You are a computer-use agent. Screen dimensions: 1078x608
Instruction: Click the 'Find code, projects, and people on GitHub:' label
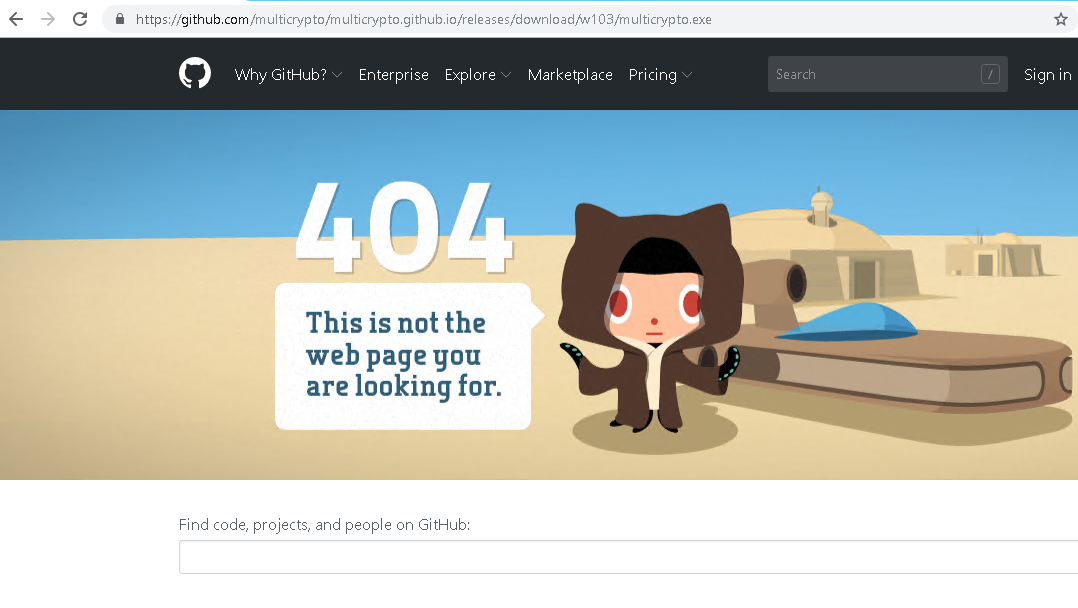(324, 525)
